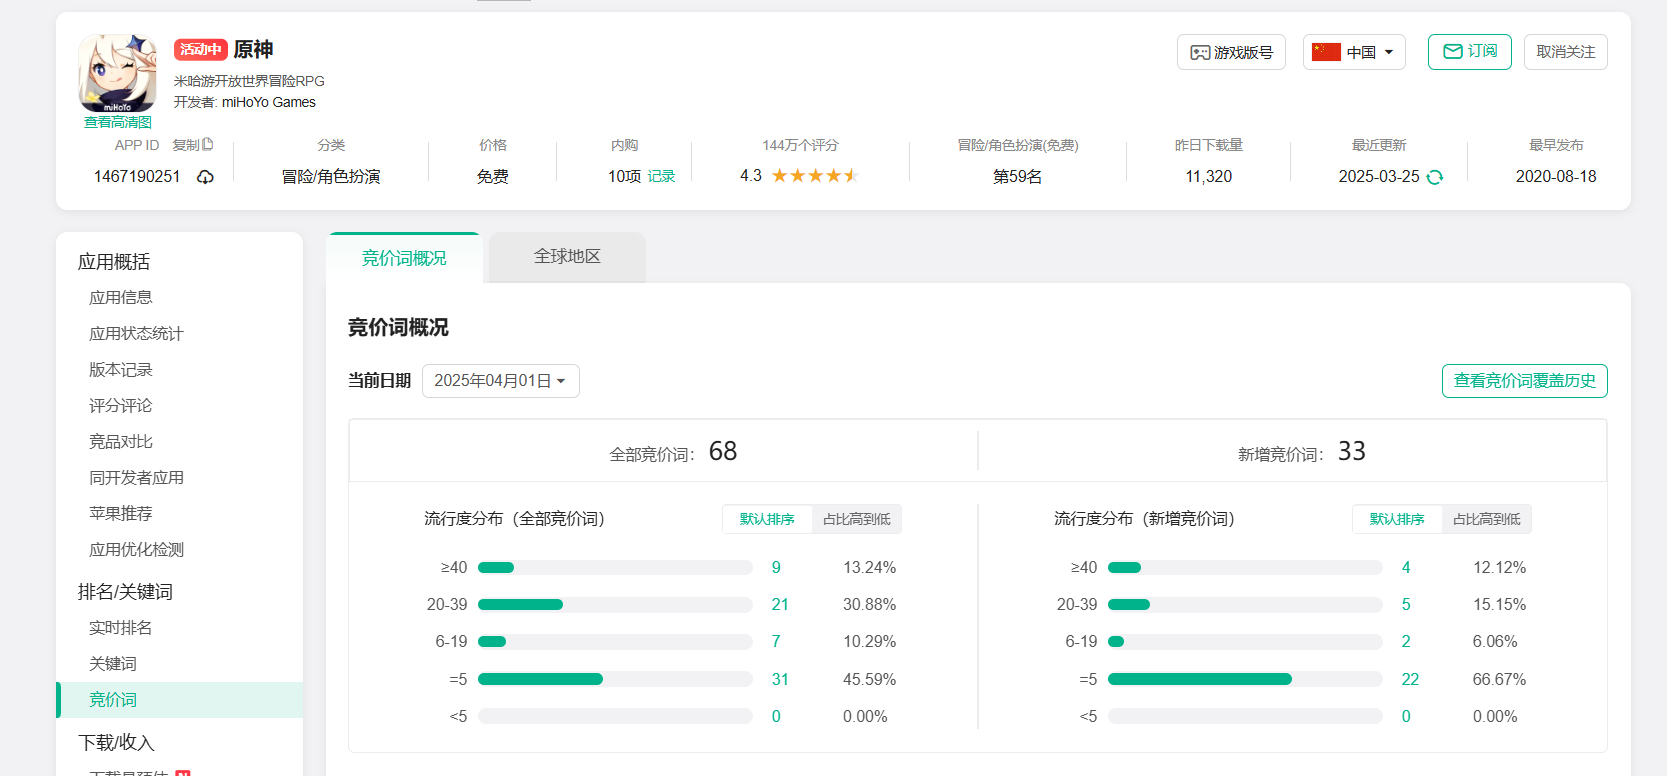The height and width of the screenshot is (776, 1667).
Task: Click the 66.67% progress bar in 新增竞价词
Action: tap(1245, 679)
